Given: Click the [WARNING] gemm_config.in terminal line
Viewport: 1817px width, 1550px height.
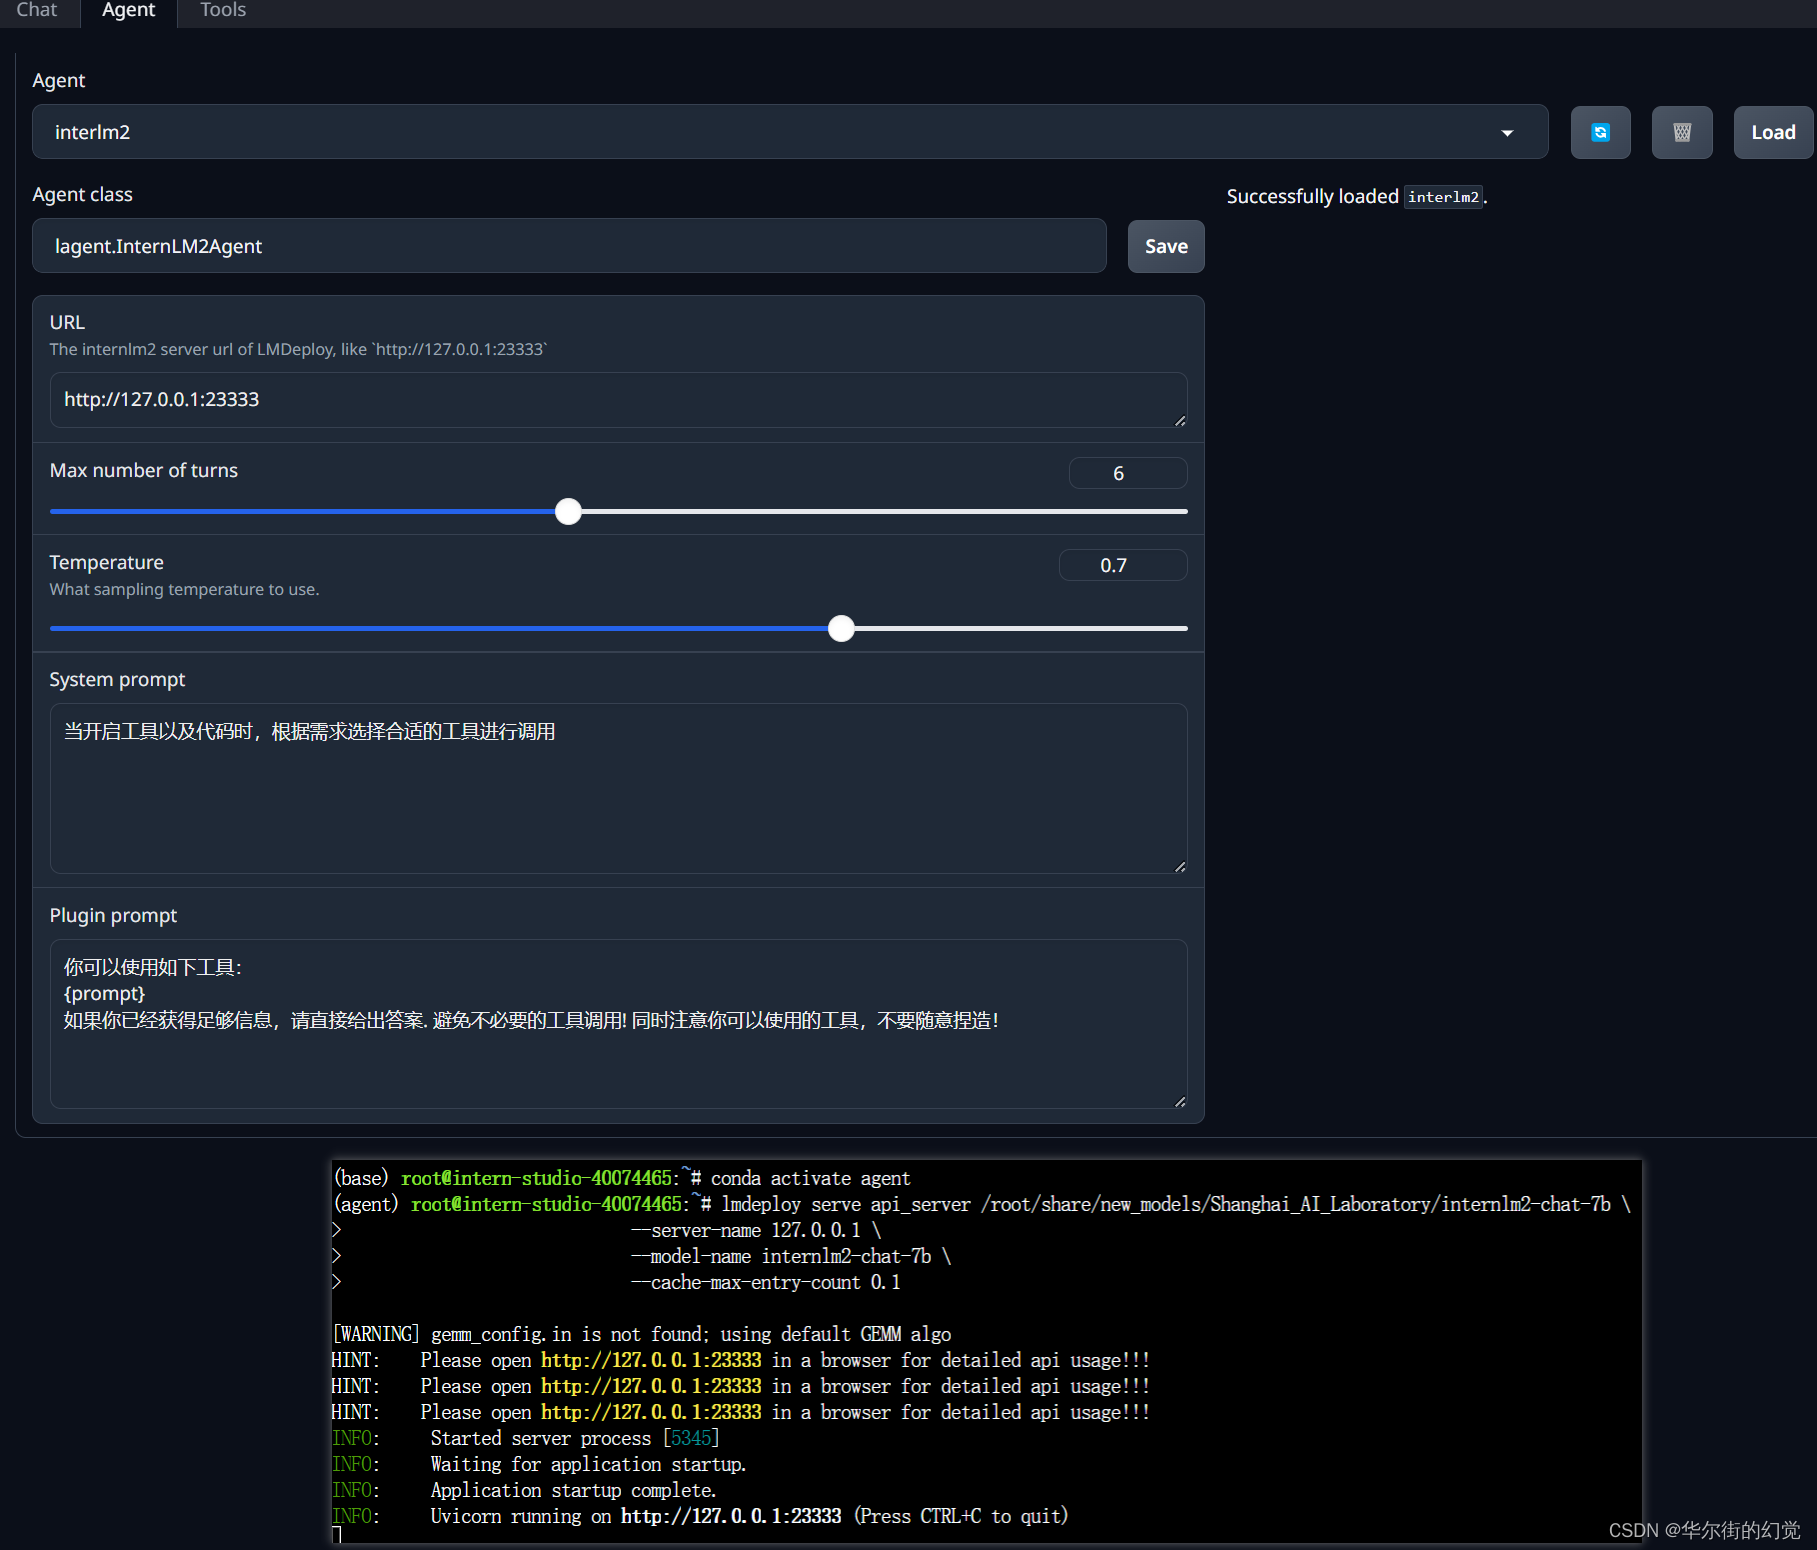Looking at the screenshot, I should (641, 1334).
